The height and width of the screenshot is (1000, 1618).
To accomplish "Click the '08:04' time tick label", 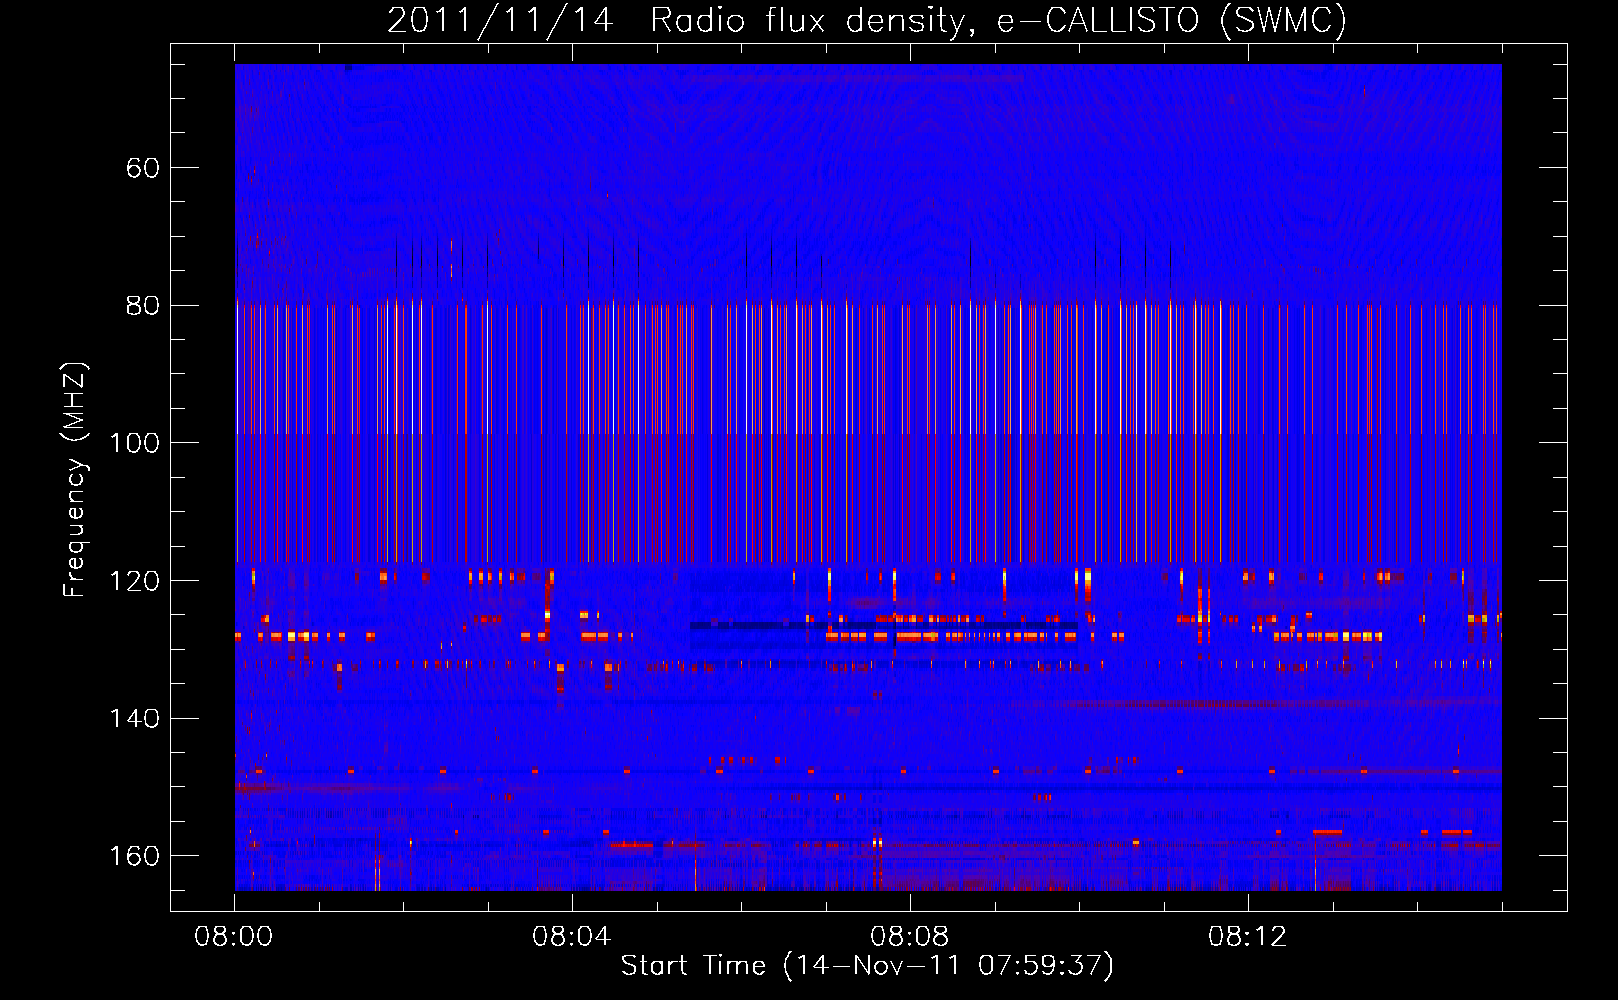I will [x=572, y=937].
